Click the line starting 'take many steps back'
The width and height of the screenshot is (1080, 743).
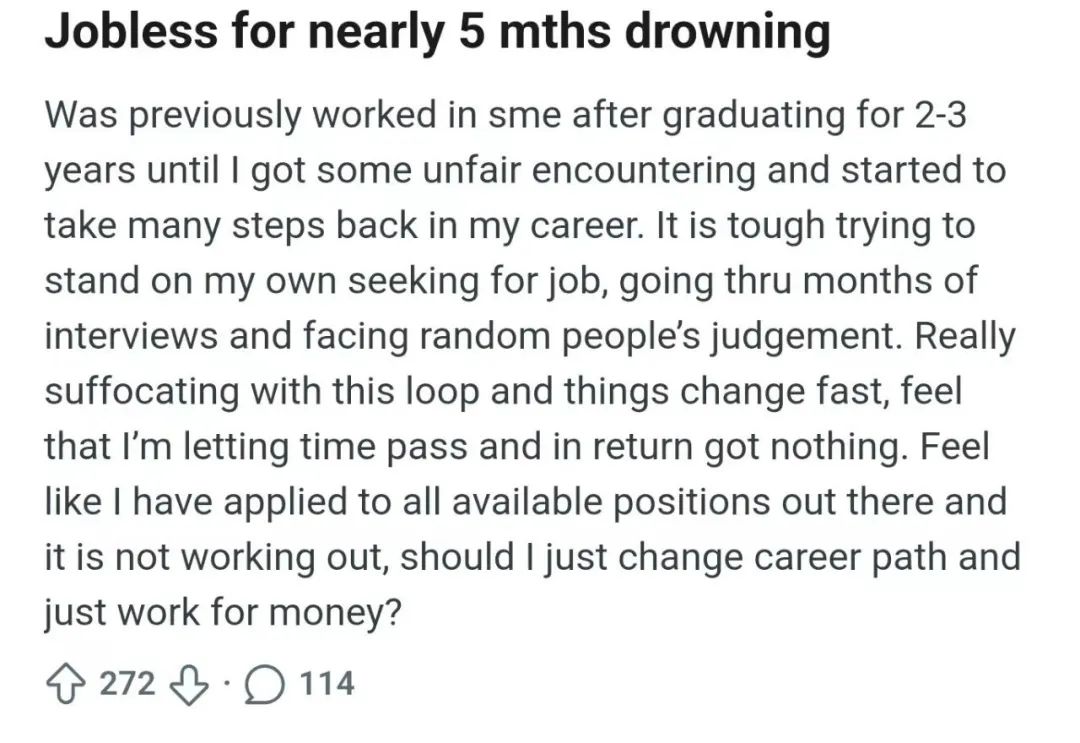pyautogui.click(x=510, y=226)
